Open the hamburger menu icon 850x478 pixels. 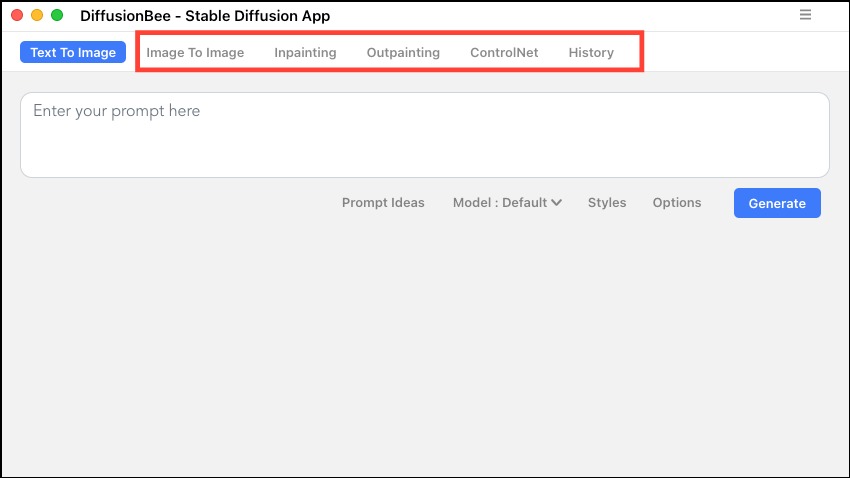coord(805,15)
